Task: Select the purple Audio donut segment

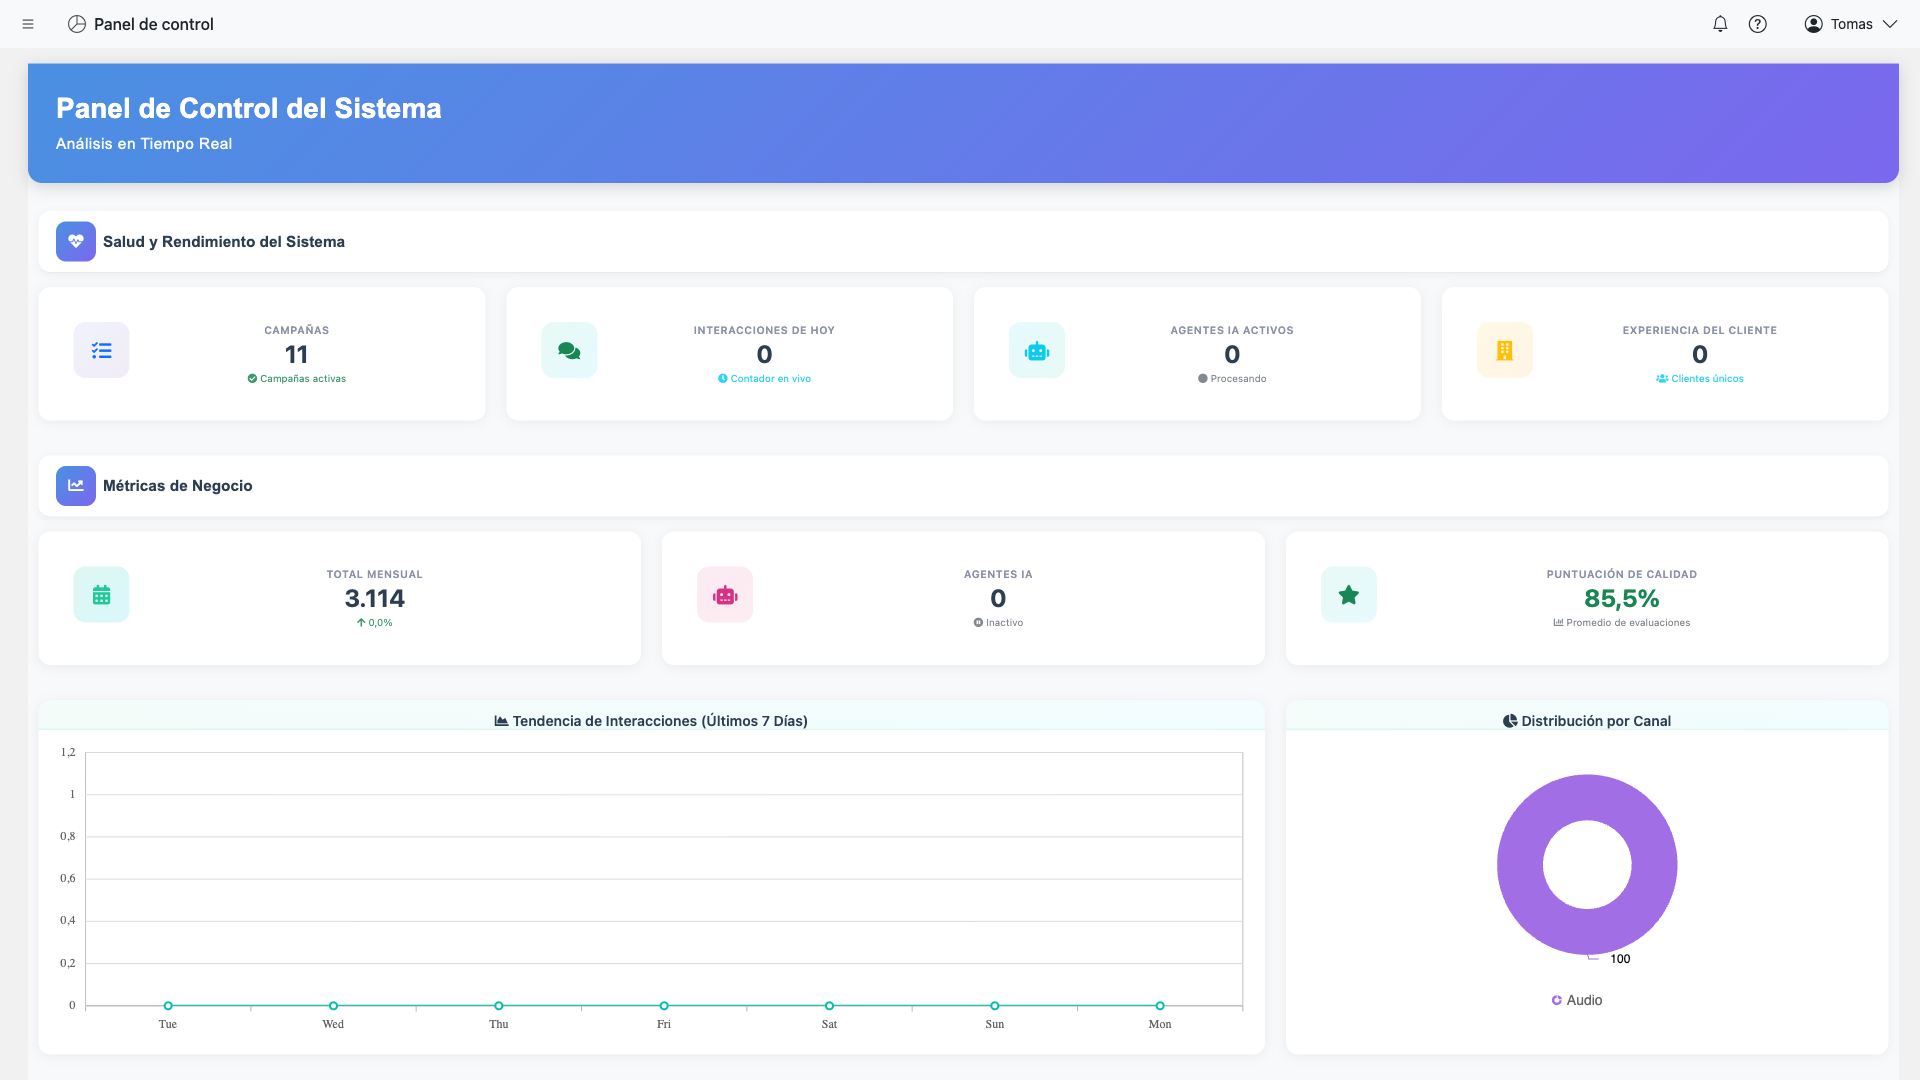Action: pos(1586,790)
